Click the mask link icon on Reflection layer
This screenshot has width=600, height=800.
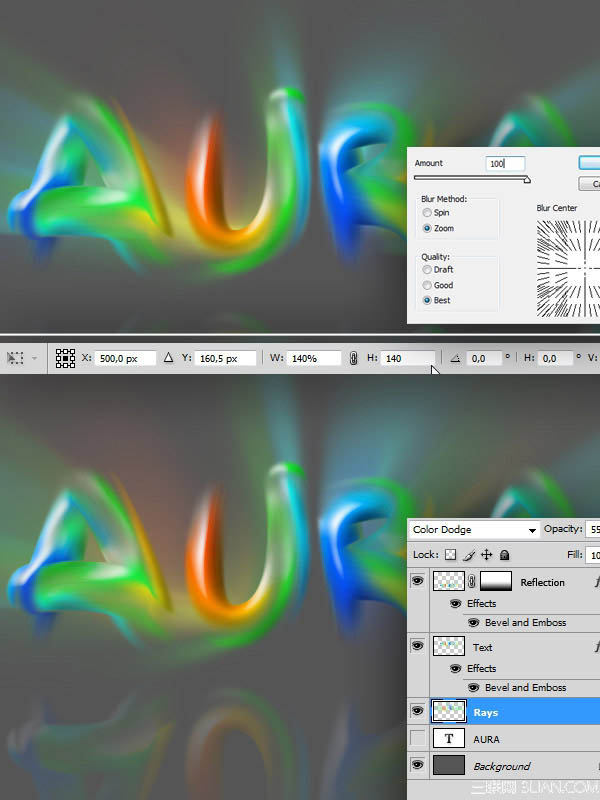472,581
